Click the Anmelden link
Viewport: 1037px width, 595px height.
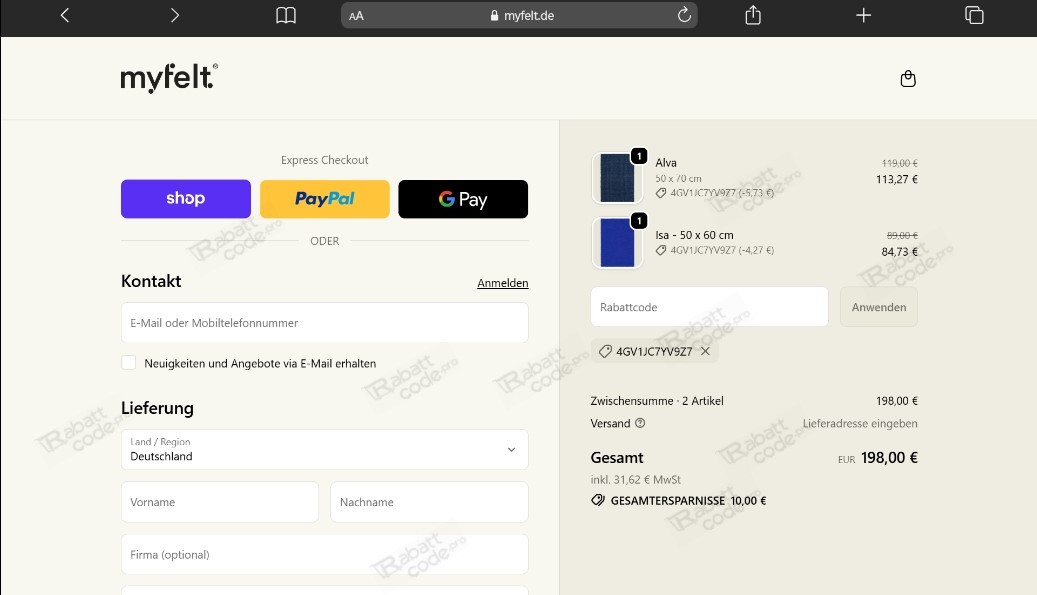pos(503,283)
